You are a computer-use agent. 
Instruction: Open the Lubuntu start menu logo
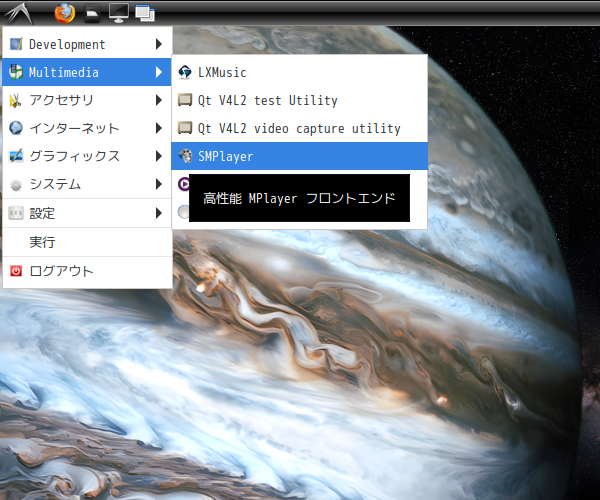18,13
